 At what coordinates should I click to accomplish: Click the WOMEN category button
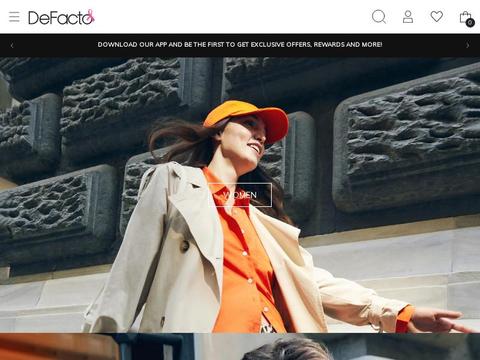pyautogui.click(x=240, y=195)
